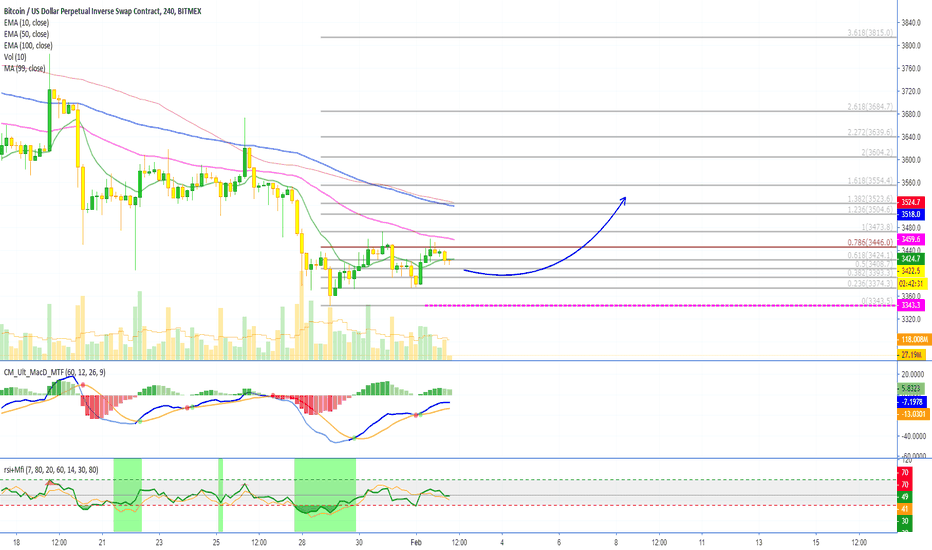The height and width of the screenshot is (550, 932).
Task: Click 3840.0 on the price axis
Action: (911, 23)
